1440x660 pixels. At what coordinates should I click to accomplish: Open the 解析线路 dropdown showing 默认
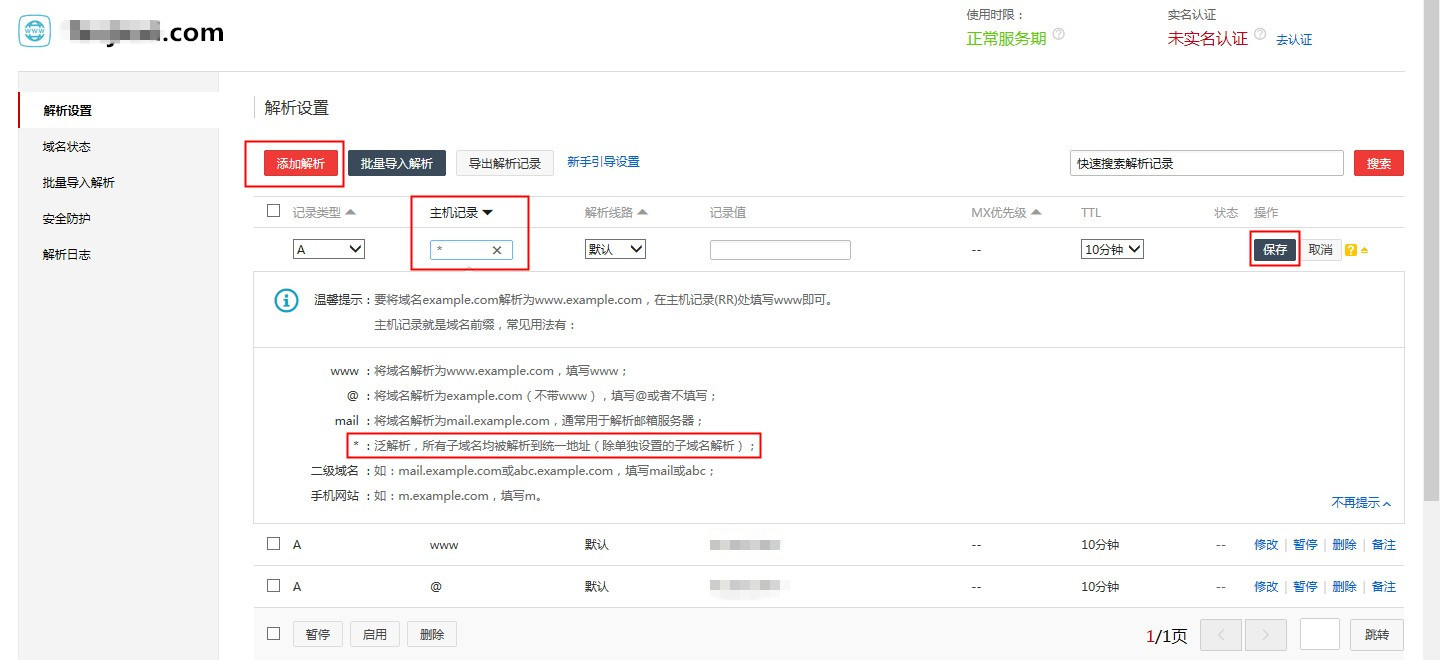[614, 249]
